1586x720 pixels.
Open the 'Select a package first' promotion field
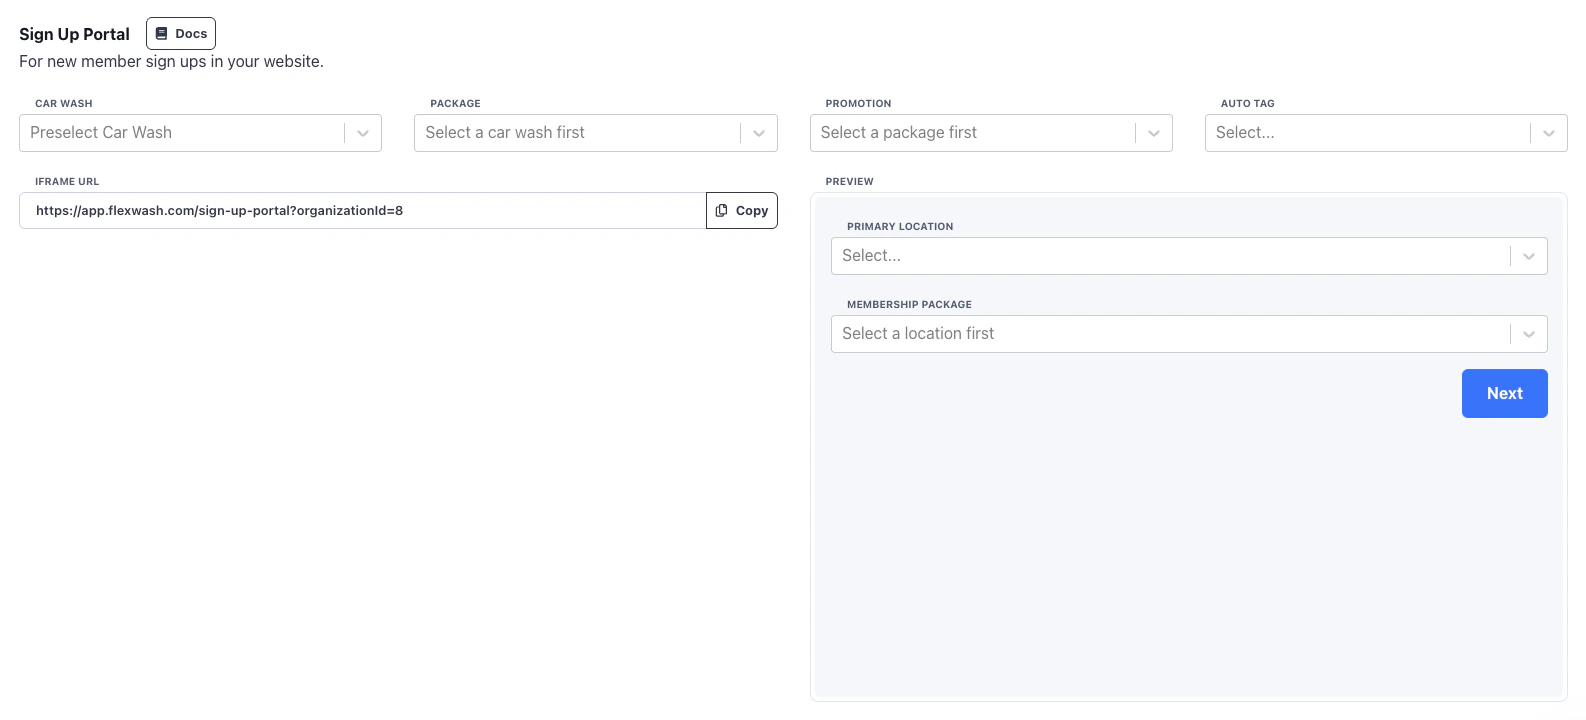[x=991, y=133]
